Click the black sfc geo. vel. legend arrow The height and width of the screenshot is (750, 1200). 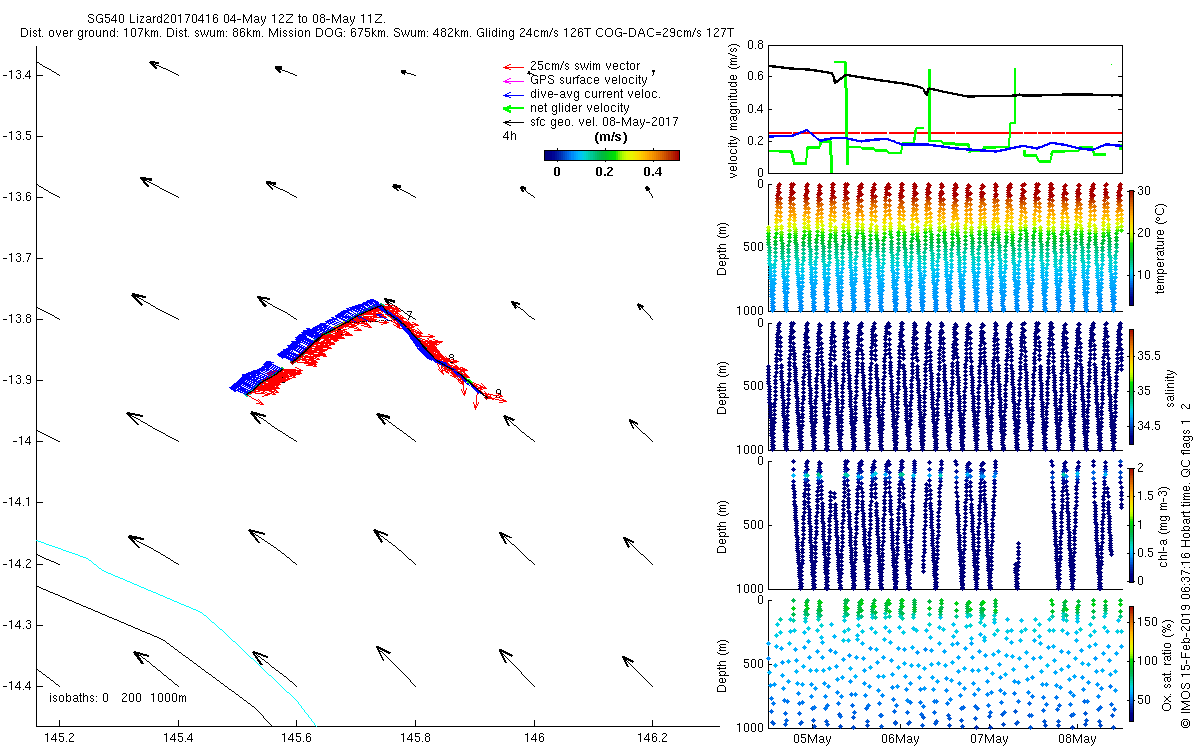pyautogui.click(x=514, y=122)
